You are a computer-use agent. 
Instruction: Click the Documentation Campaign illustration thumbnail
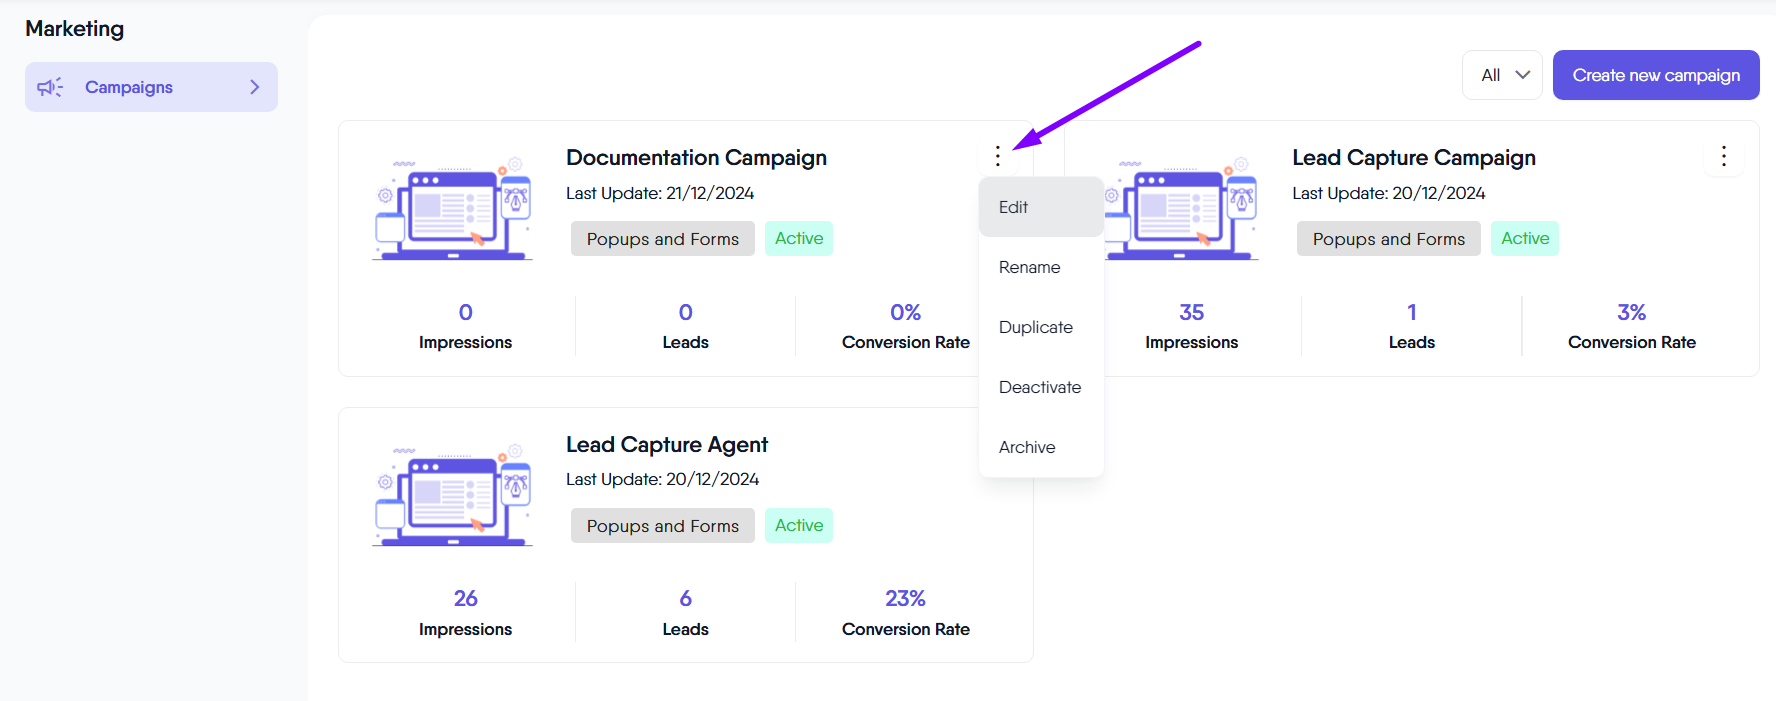[x=453, y=208]
